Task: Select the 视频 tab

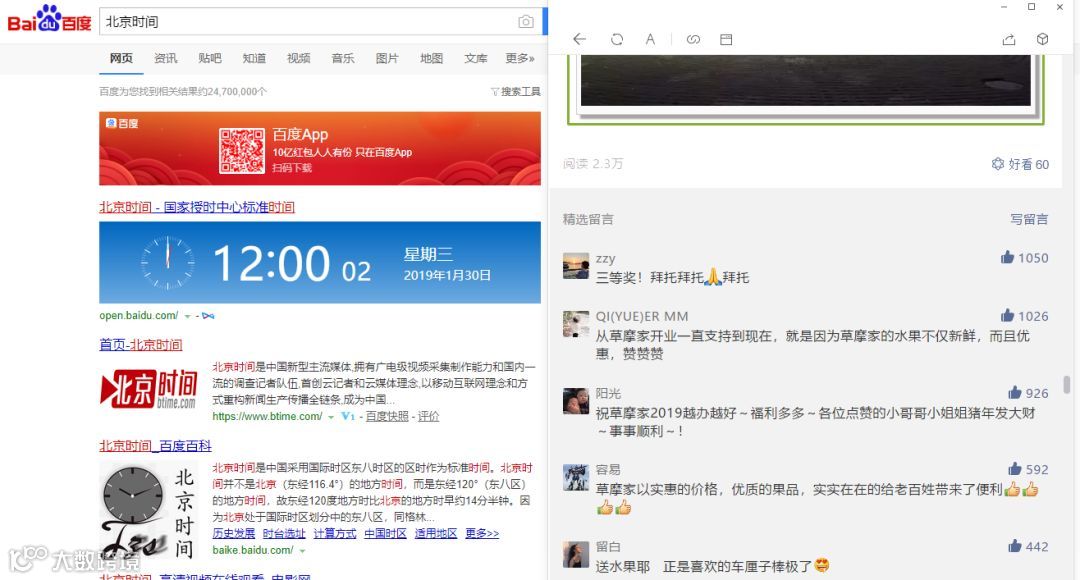Action: tap(298, 59)
